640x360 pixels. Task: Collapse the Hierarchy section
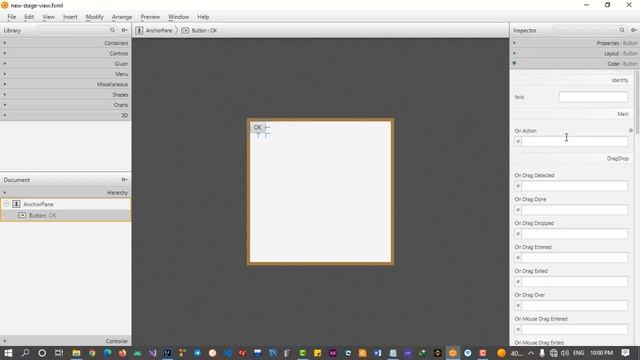pyautogui.click(x=66, y=192)
